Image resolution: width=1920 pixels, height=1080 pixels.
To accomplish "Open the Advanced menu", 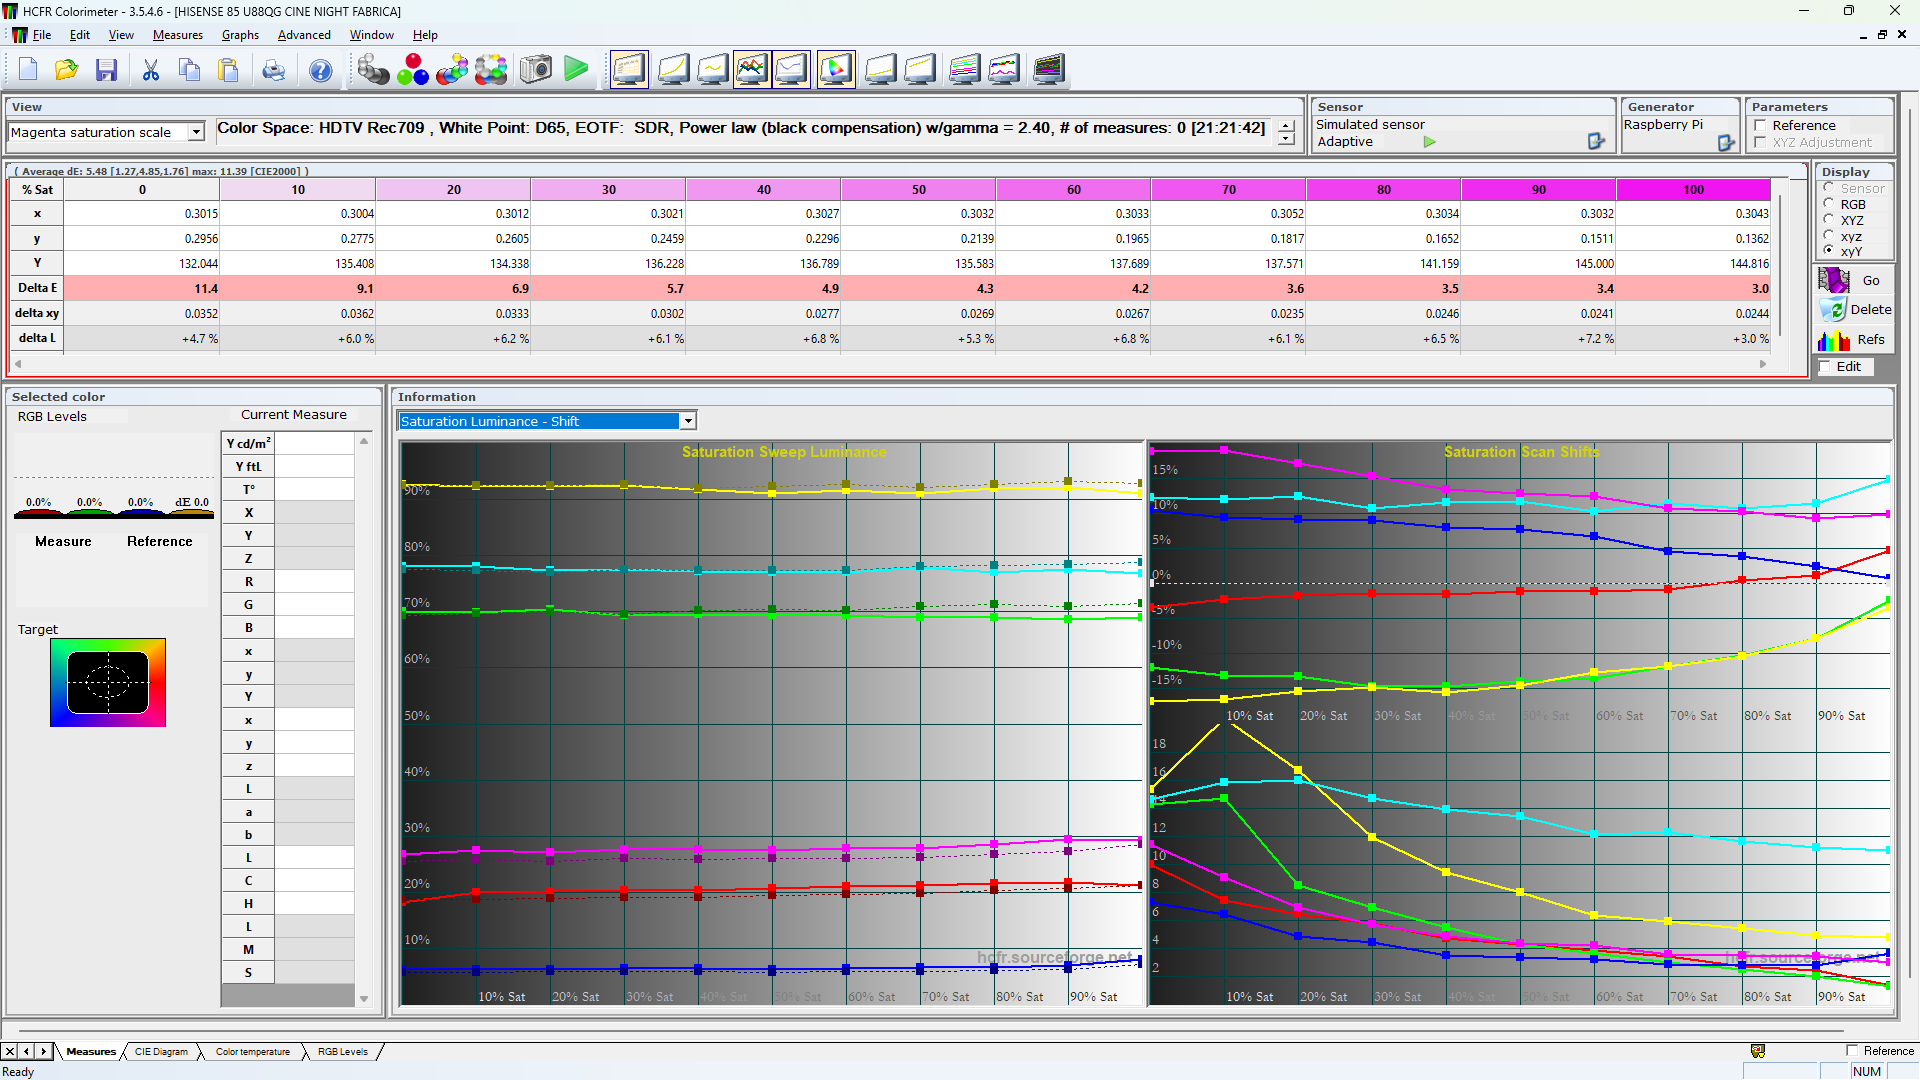I will click(304, 35).
